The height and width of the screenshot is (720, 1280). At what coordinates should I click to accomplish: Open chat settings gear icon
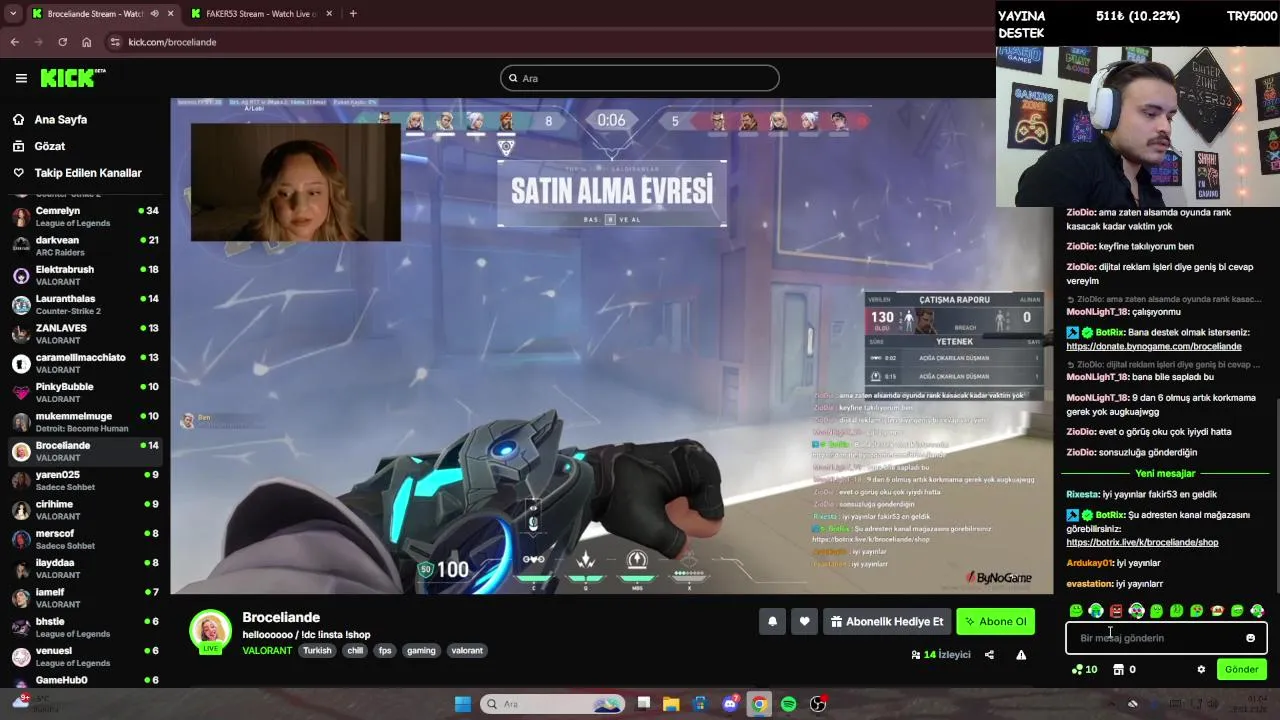pos(1201,670)
